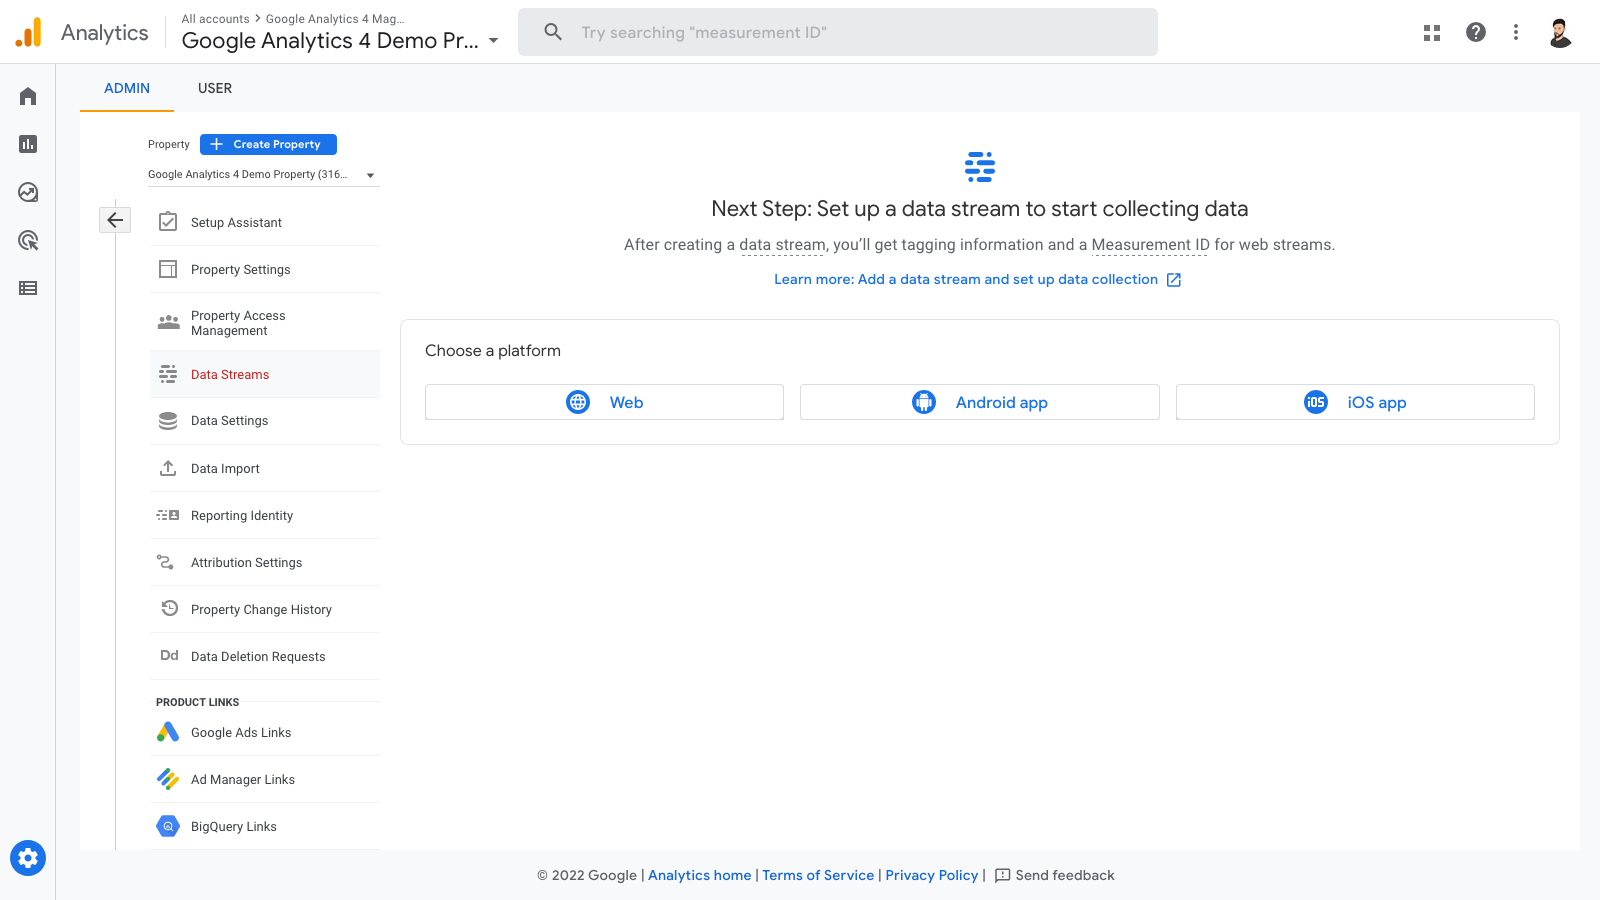Click the Ad Manager logo icon
The image size is (1600, 900).
[168, 779]
